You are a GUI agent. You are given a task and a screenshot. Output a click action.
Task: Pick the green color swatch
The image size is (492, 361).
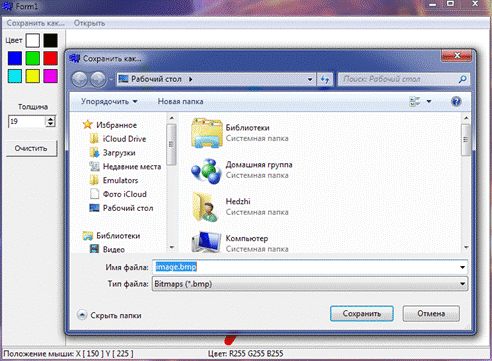coord(33,58)
